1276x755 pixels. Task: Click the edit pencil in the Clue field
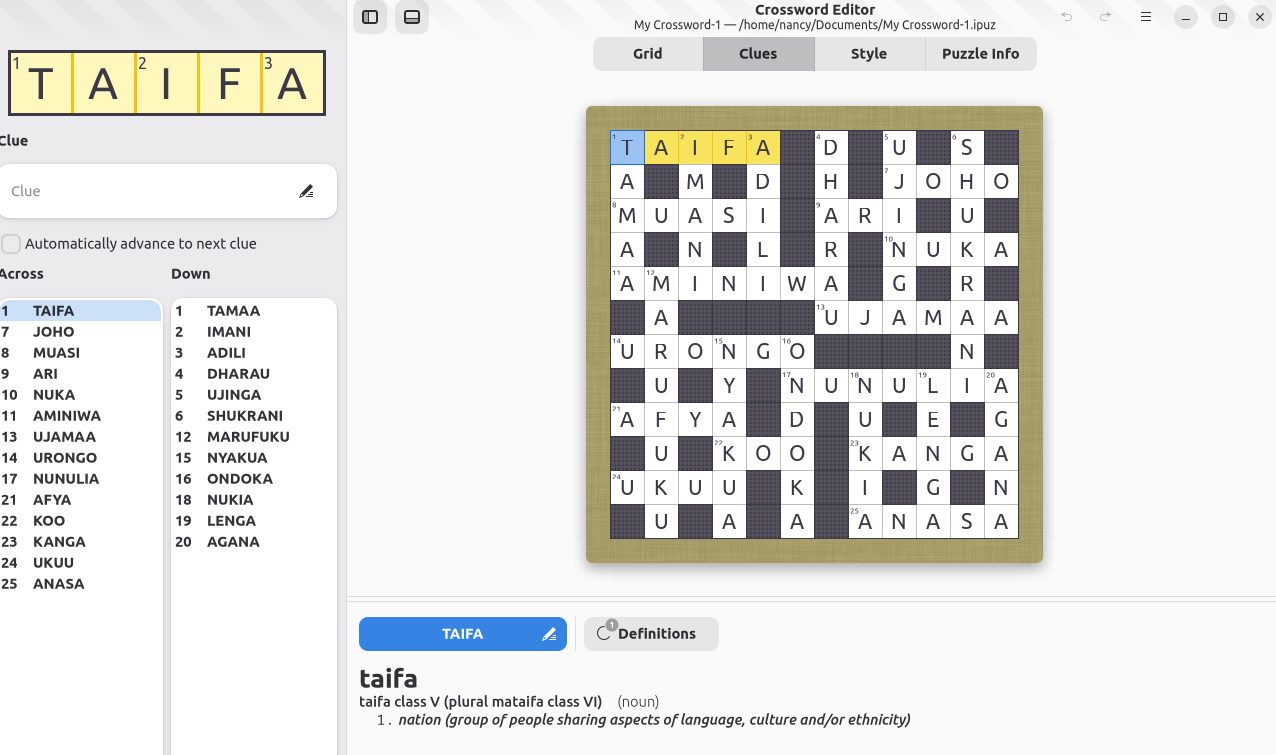coord(306,191)
